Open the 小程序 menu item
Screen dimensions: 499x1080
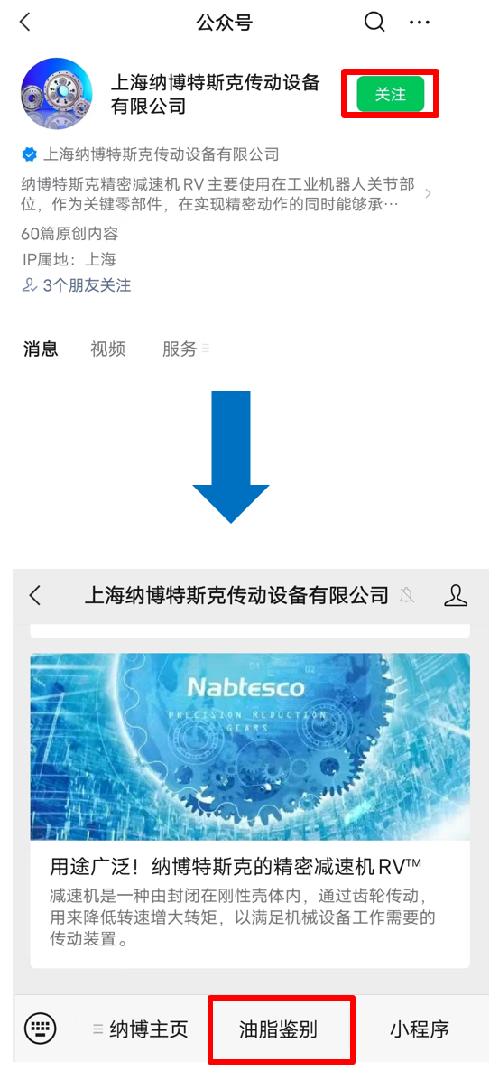point(420,1030)
